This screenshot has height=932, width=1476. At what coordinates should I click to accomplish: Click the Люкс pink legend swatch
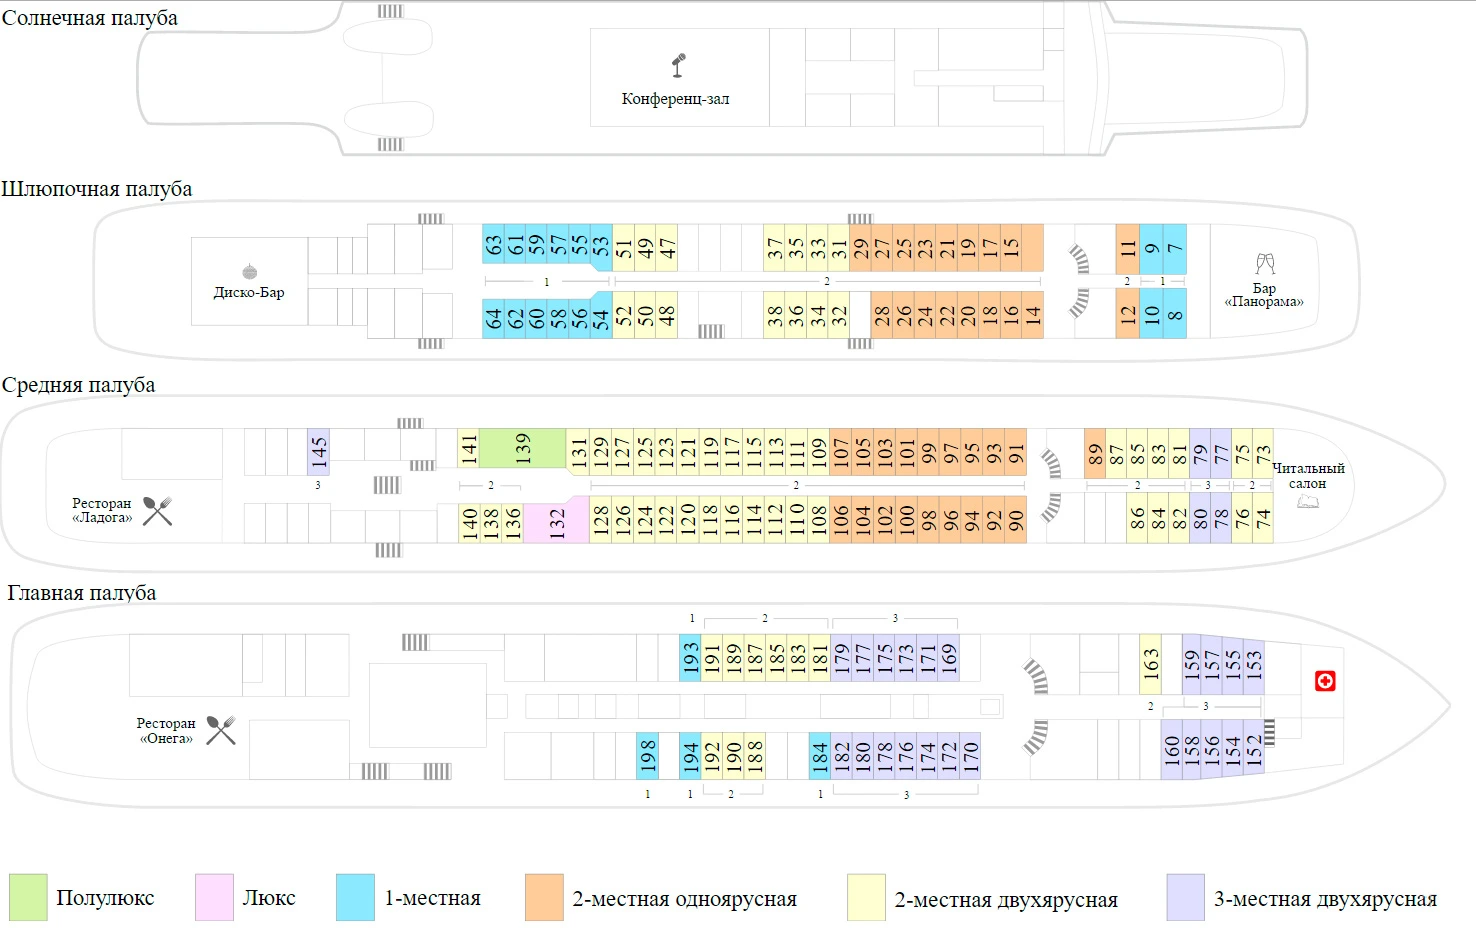(214, 897)
